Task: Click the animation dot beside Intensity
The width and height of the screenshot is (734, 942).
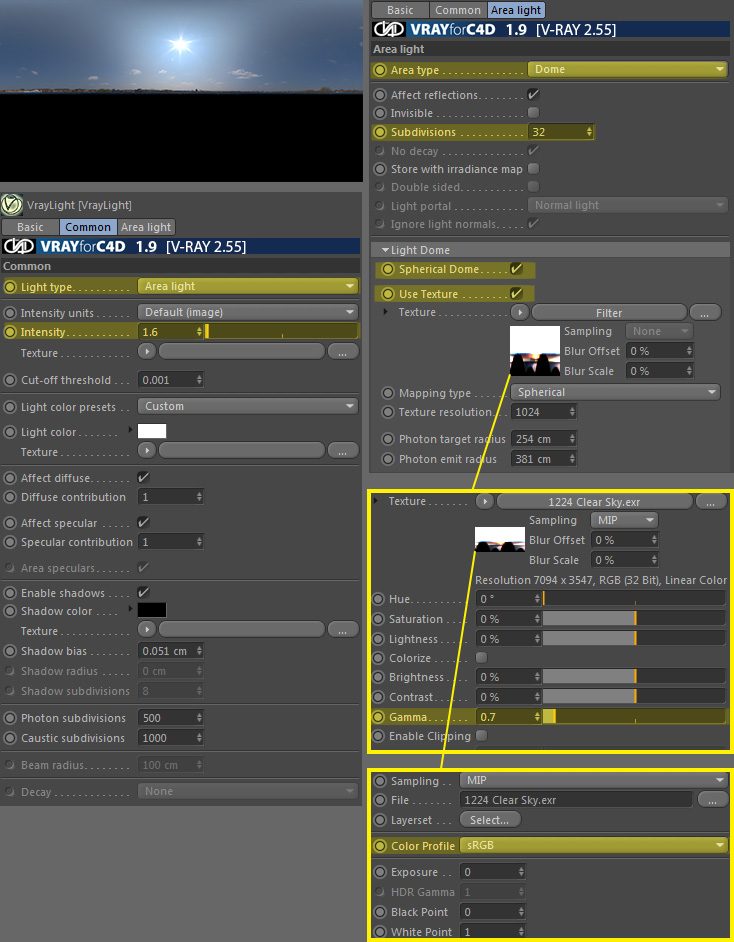Action: pyautogui.click(x=11, y=332)
